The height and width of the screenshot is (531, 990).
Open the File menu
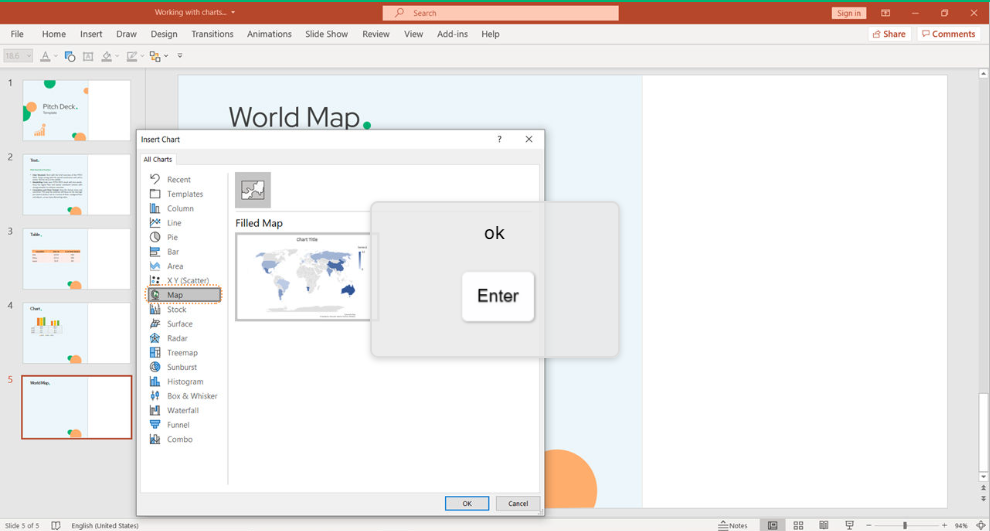click(x=17, y=34)
